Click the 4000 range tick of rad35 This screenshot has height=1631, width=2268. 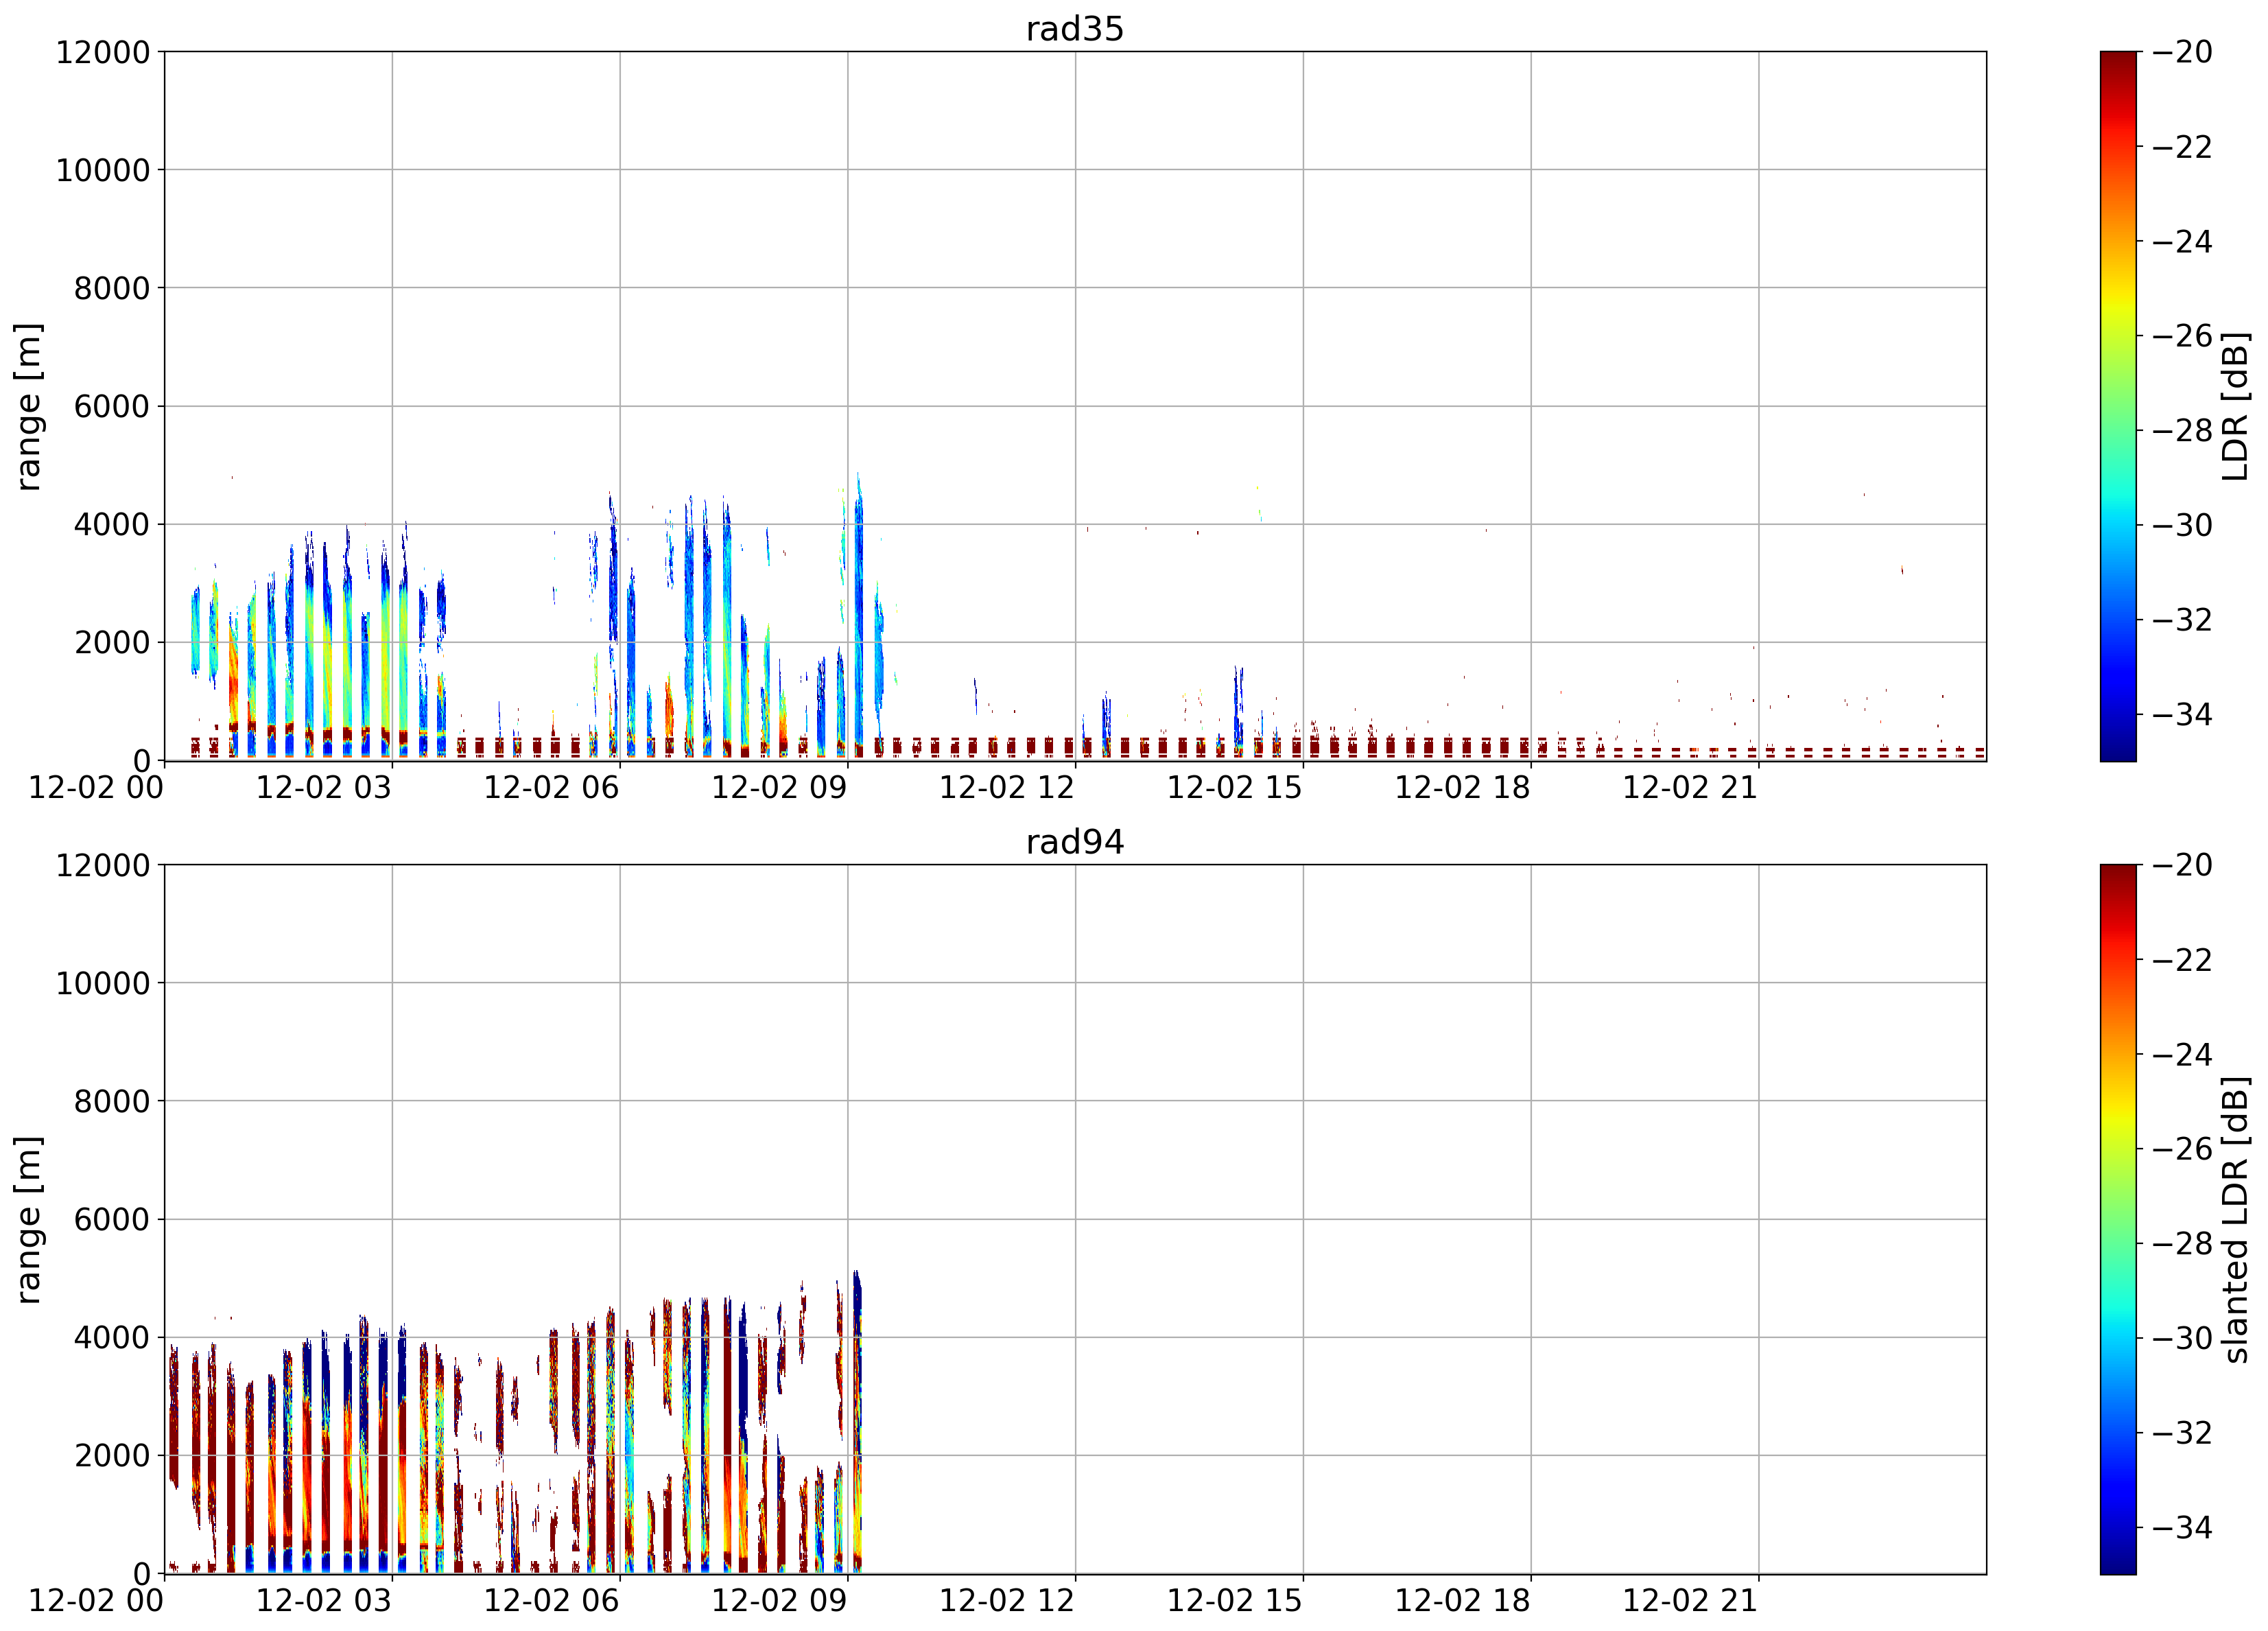112,524
